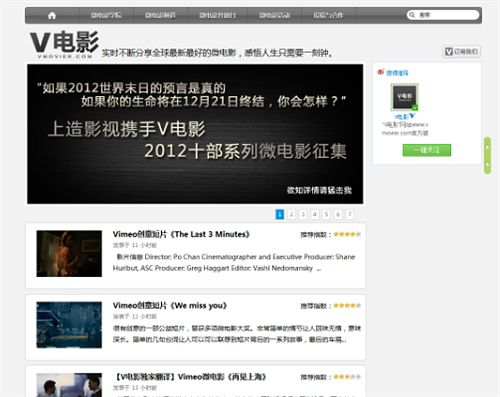Select banner slide page 6
This screenshot has height=397, width=500.
pyautogui.click(x=338, y=214)
